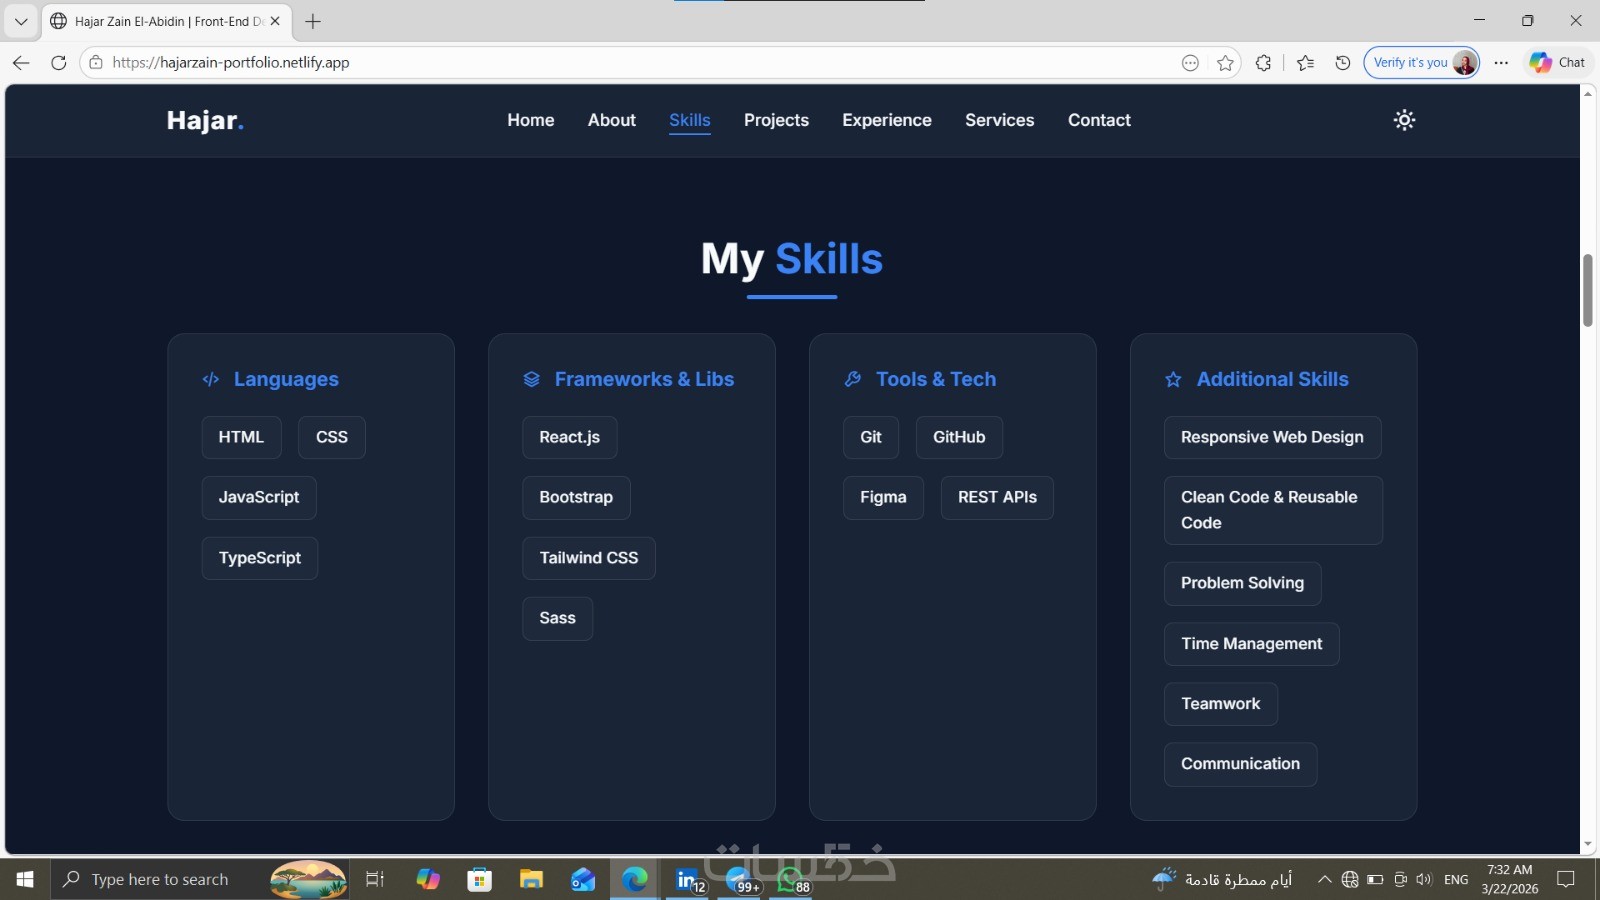Screen dimensions: 1600x900
Task: Go back to the previous page
Action: tap(21, 63)
